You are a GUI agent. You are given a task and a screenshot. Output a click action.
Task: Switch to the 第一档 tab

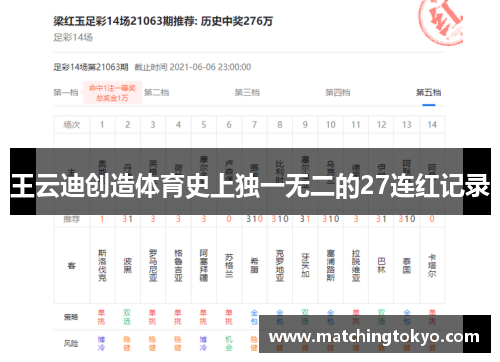pos(66,92)
